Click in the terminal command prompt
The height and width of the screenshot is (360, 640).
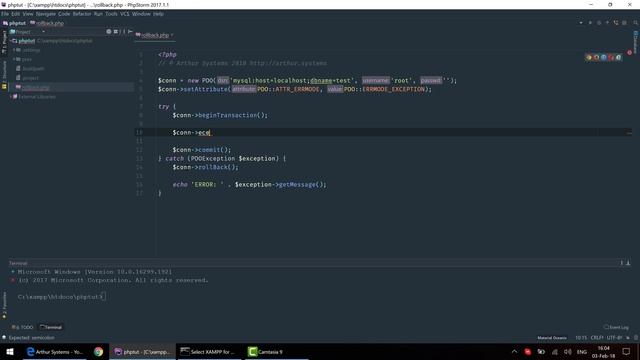tap(62, 297)
